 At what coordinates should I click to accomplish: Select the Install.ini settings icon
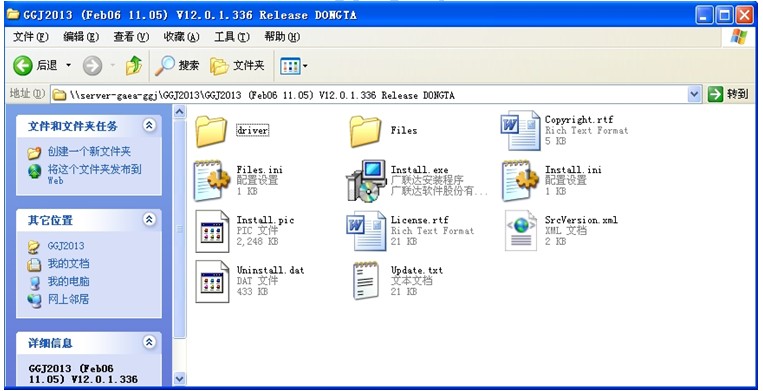coord(520,181)
